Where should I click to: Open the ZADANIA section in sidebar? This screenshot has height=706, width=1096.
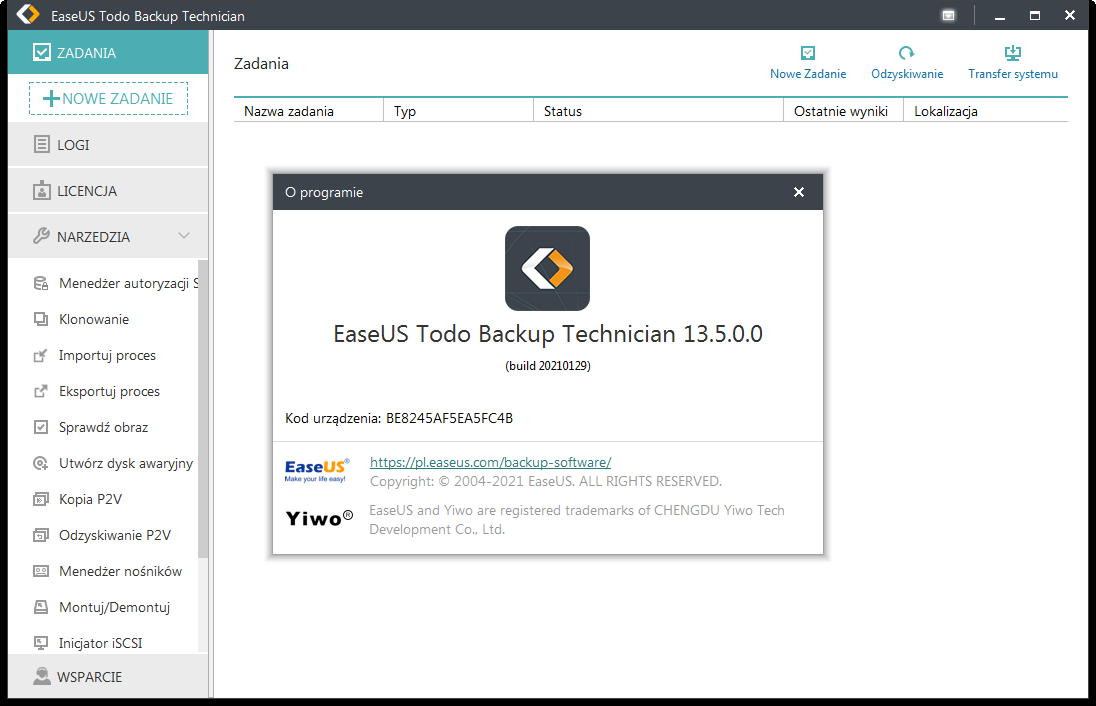[108, 52]
